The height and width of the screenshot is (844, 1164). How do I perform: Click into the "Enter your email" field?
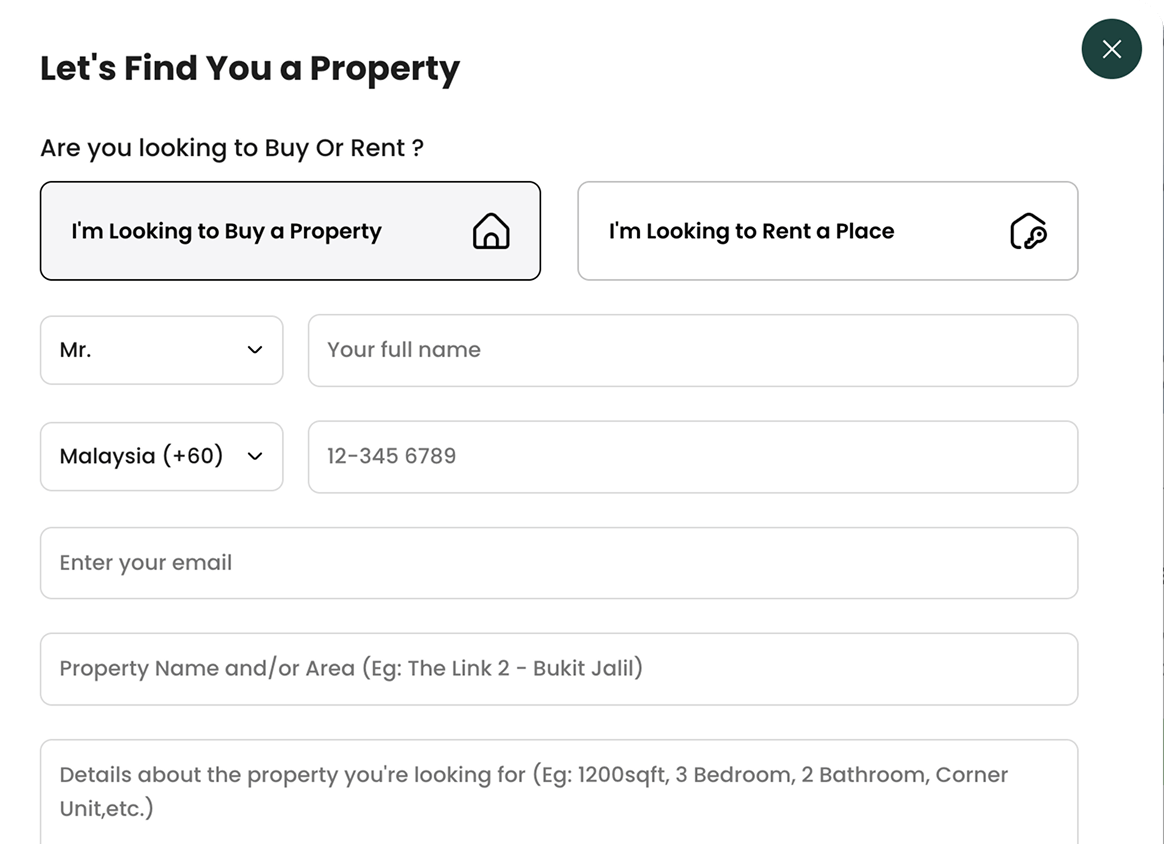coord(559,563)
